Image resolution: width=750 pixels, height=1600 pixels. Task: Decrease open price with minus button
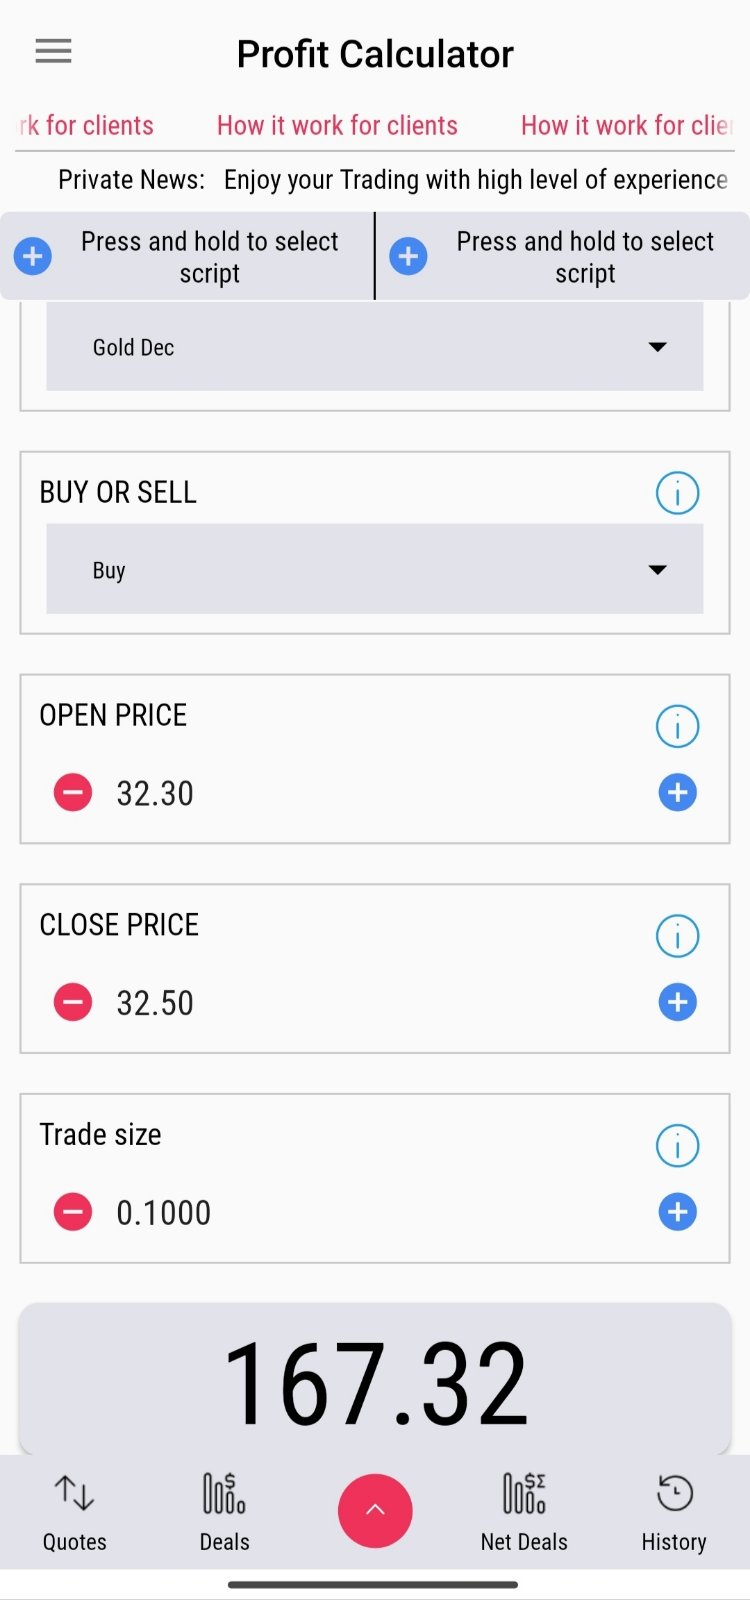coord(72,793)
